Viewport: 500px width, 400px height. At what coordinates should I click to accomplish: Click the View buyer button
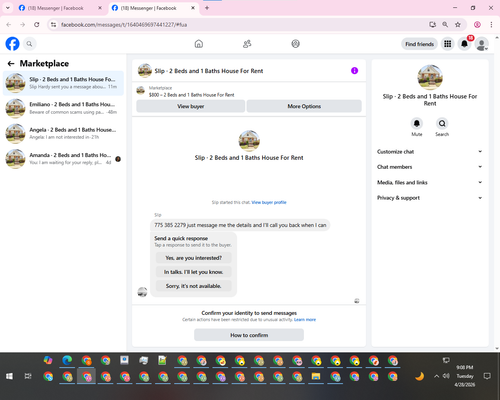191,106
